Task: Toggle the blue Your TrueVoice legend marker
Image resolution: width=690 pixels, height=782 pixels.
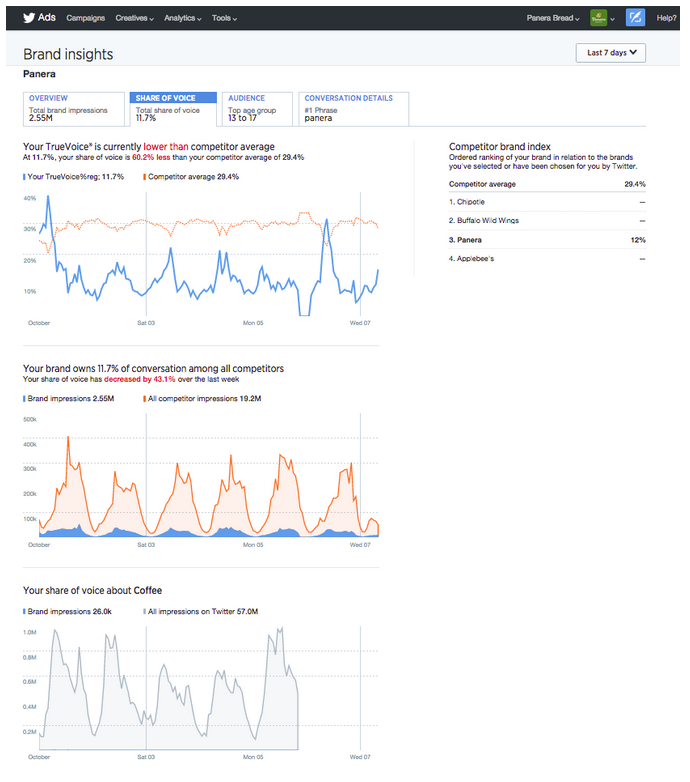Action: point(25,176)
